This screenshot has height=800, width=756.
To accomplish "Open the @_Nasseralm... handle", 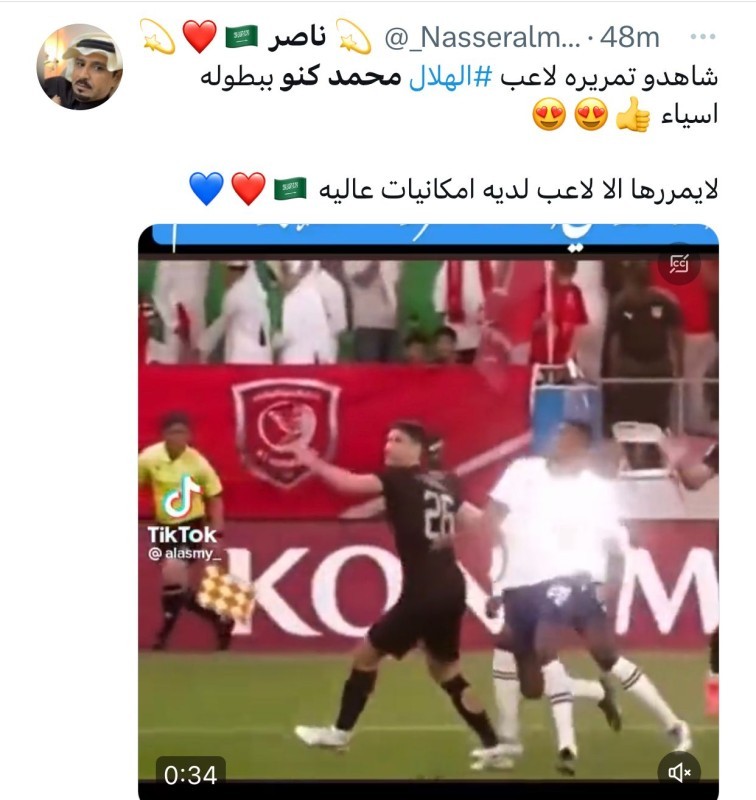I will (x=483, y=37).
